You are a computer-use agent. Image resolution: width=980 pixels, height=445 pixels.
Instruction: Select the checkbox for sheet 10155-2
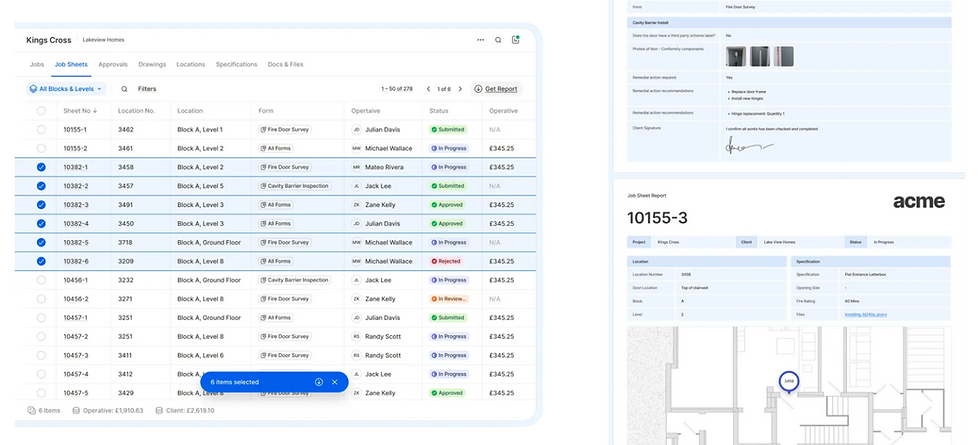(41, 148)
